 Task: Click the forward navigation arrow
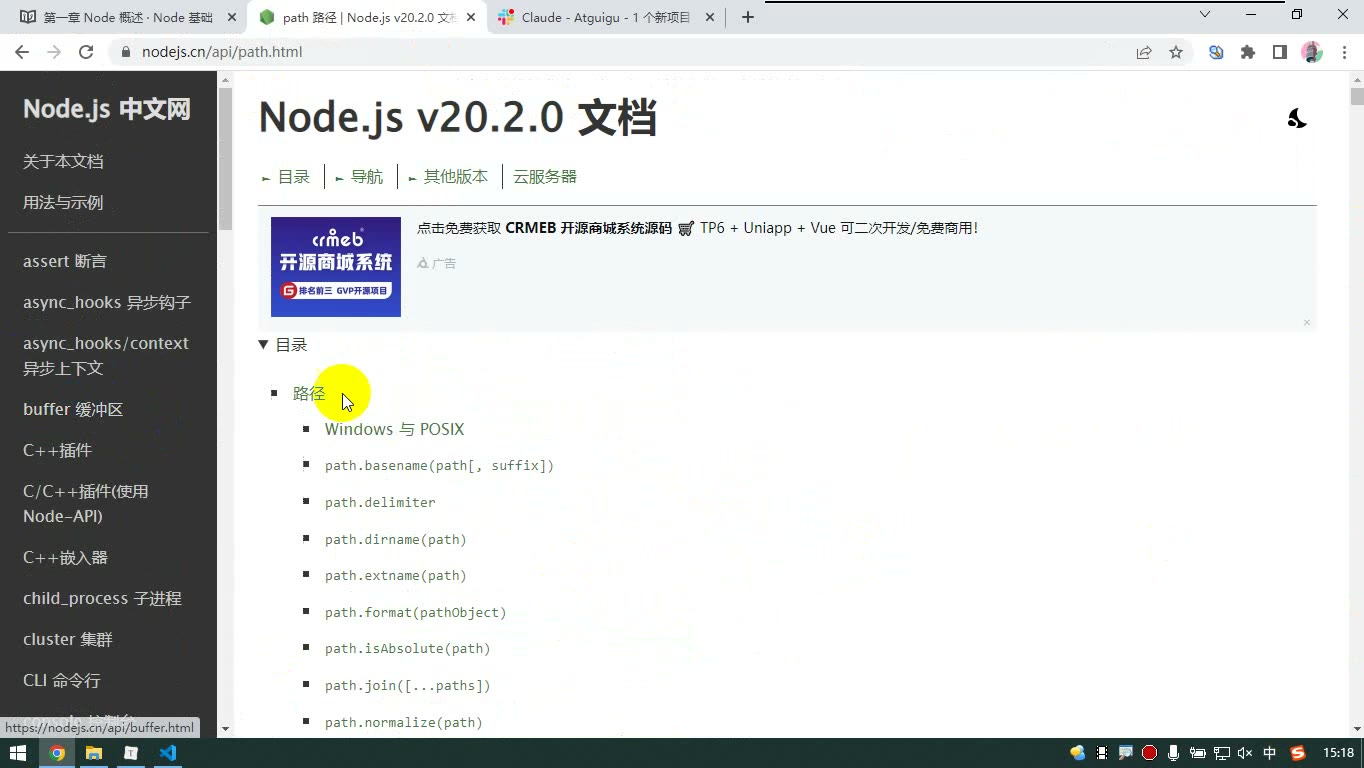[x=54, y=52]
